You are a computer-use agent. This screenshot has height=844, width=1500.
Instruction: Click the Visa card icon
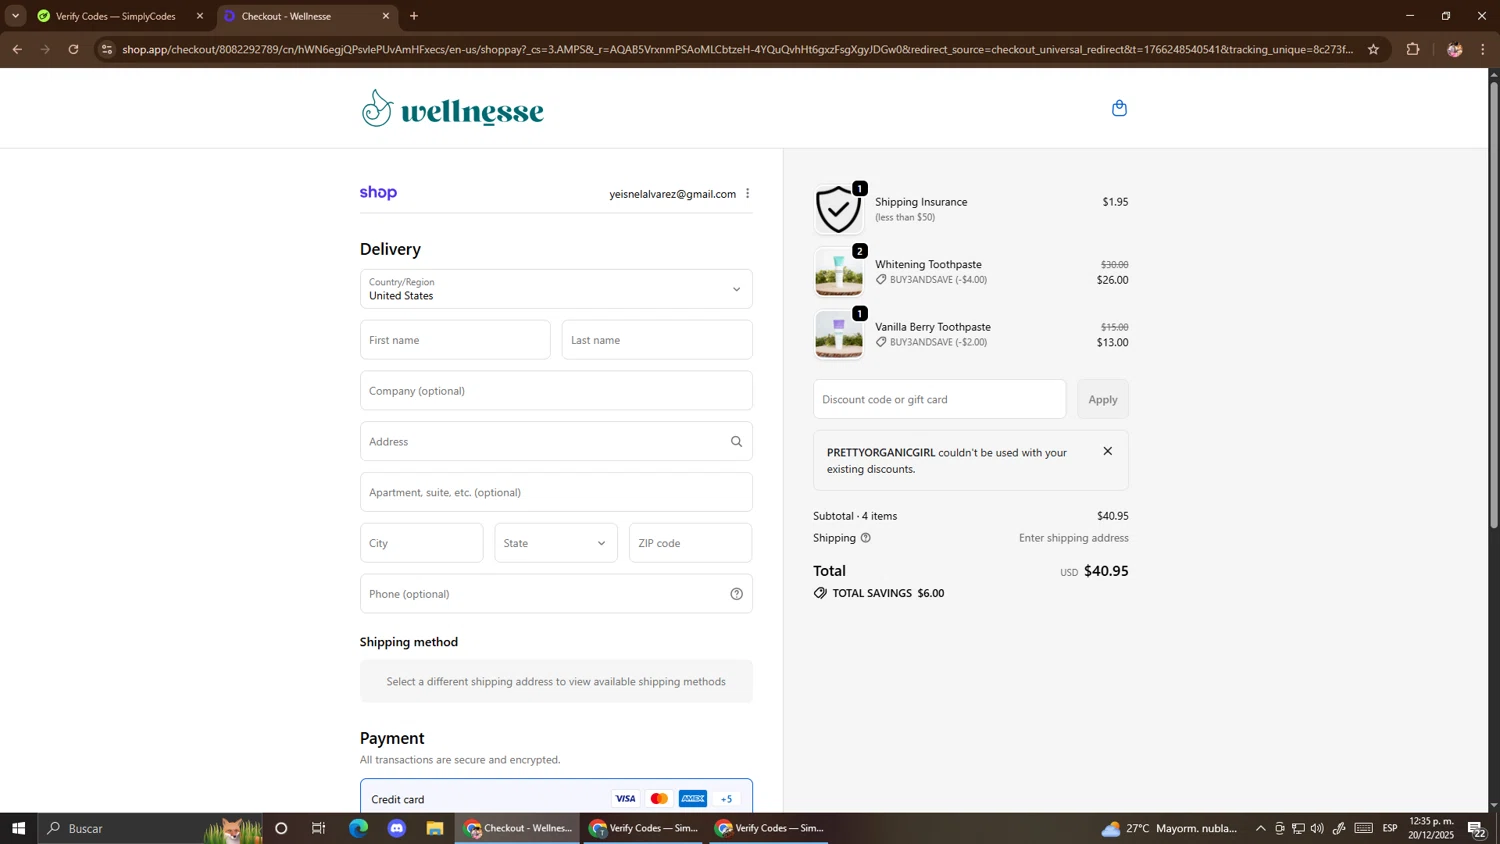pyautogui.click(x=625, y=799)
